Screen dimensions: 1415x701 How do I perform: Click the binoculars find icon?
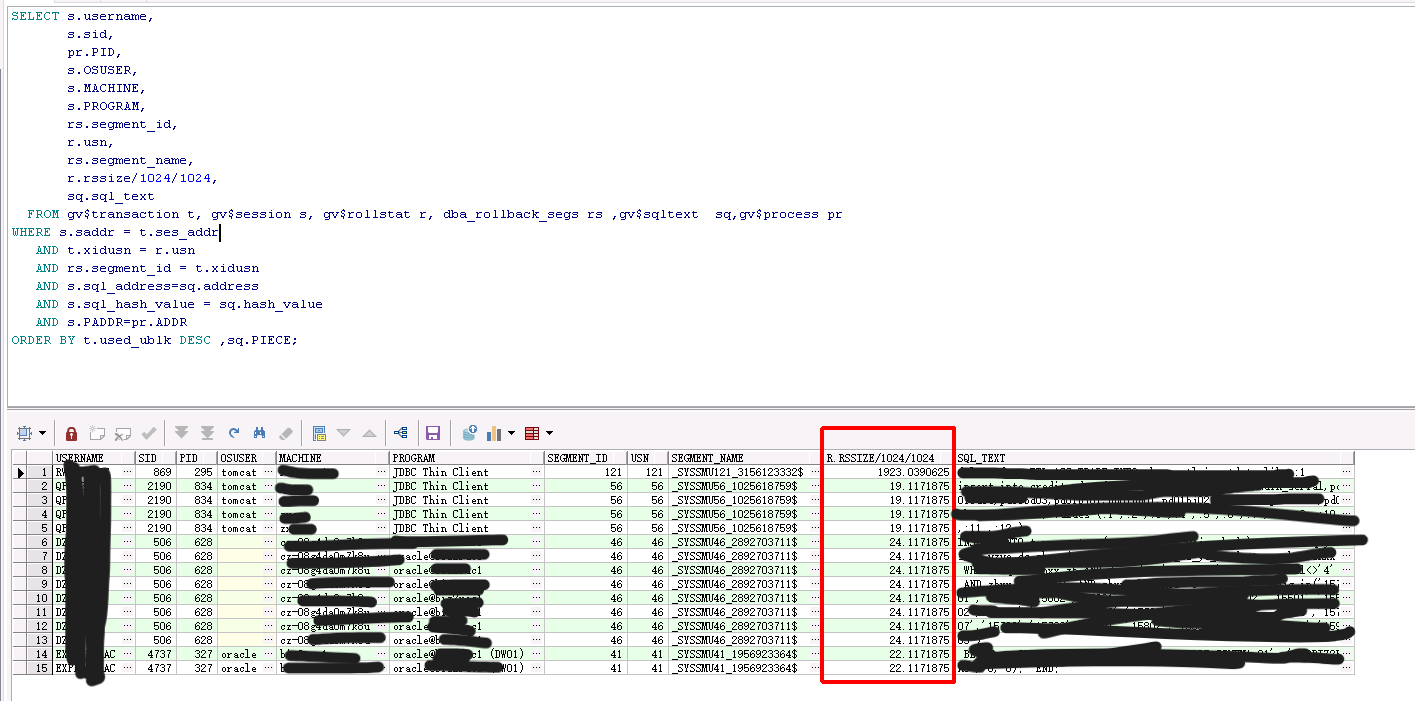[259, 433]
